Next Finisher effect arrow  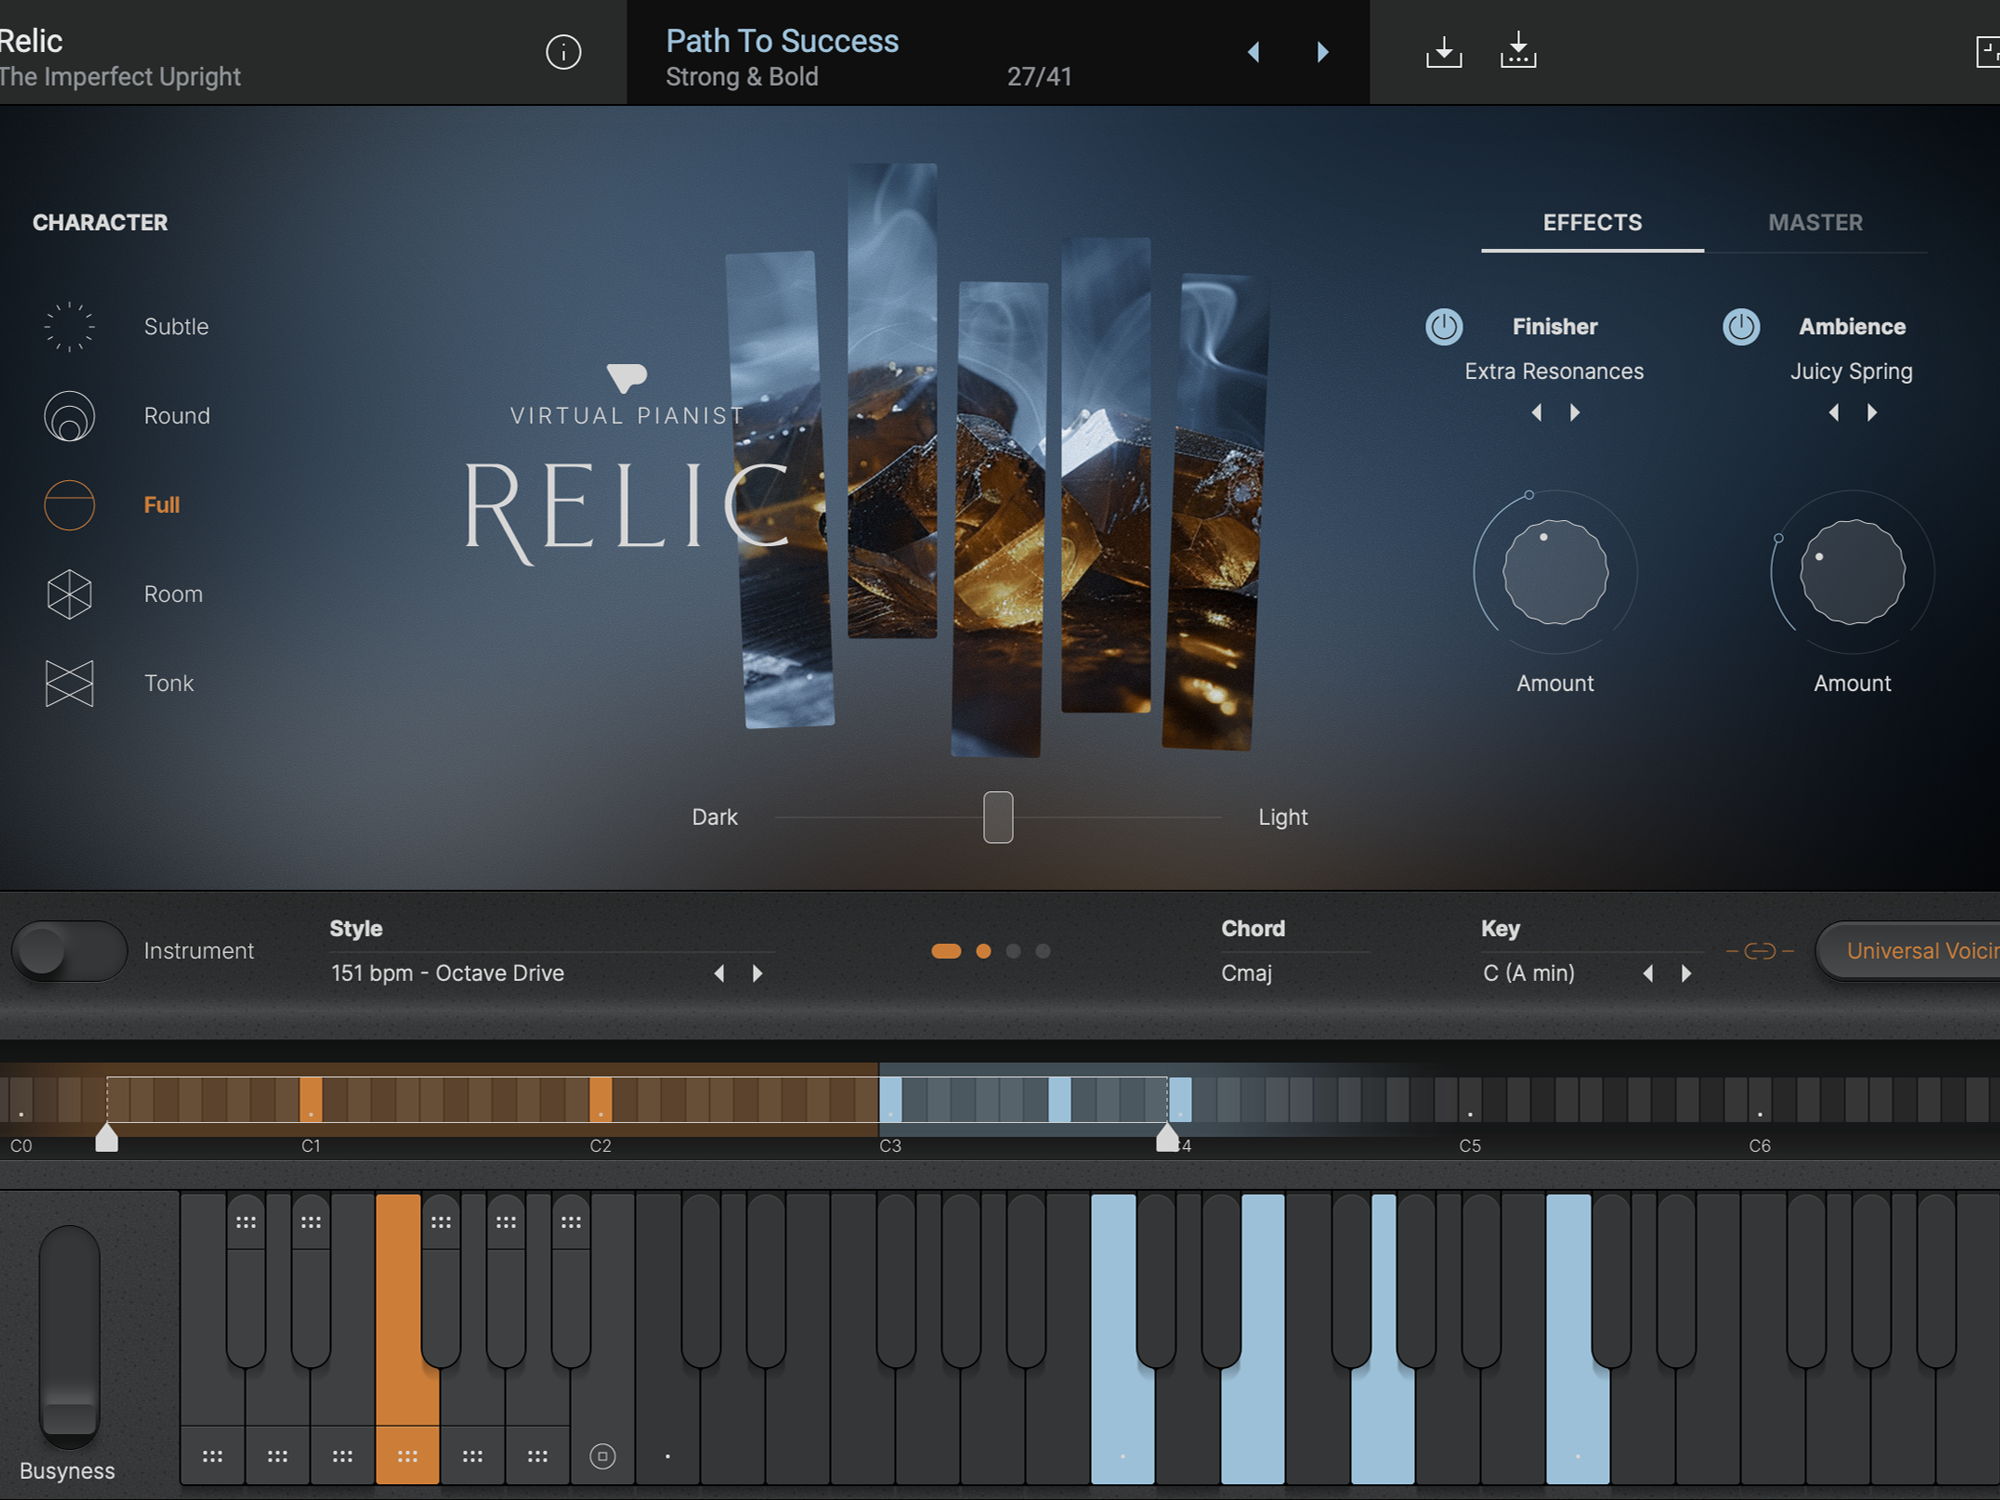coord(1575,412)
